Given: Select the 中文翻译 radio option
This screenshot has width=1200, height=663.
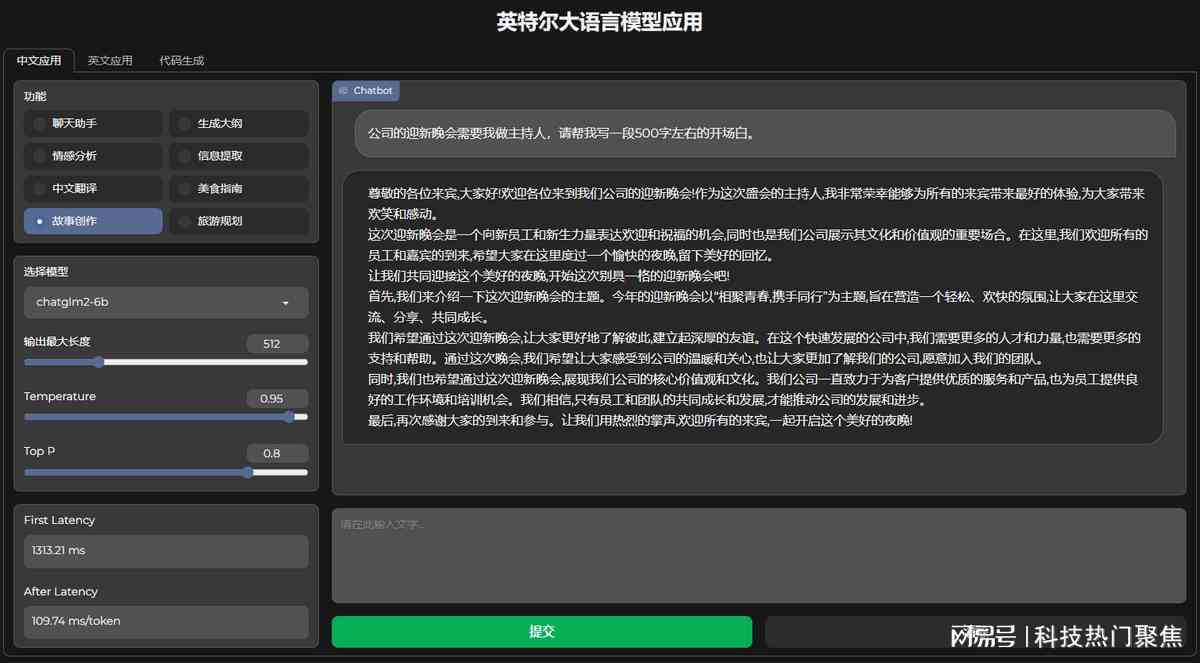Looking at the screenshot, I should pyautogui.click(x=93, y=188).
